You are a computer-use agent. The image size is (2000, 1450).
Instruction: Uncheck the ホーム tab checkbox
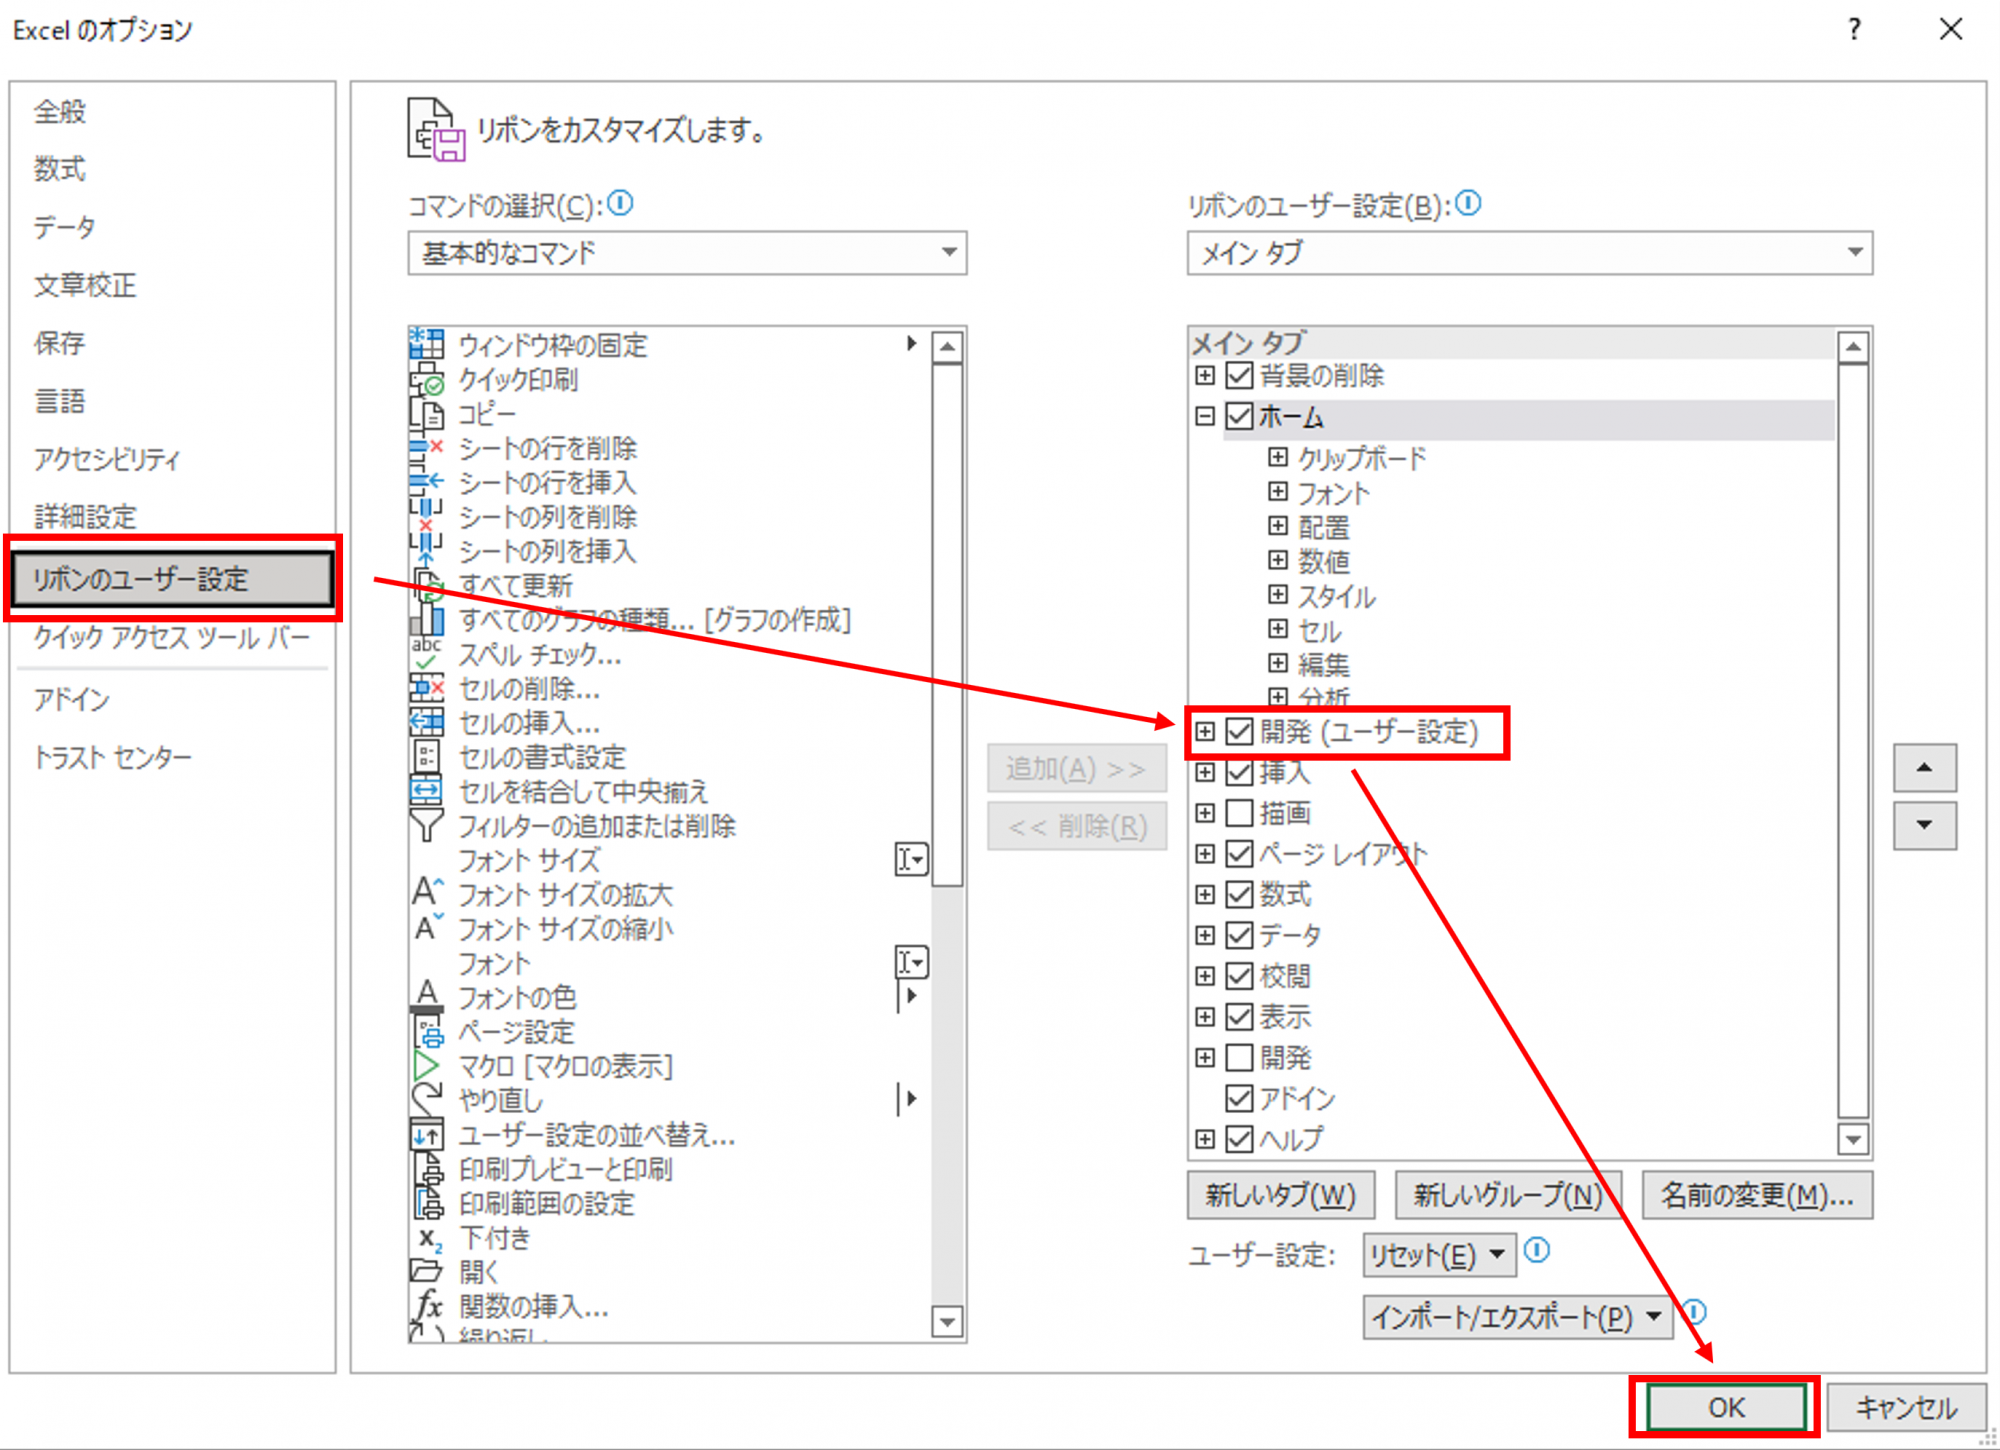[x=1239, y=416]
